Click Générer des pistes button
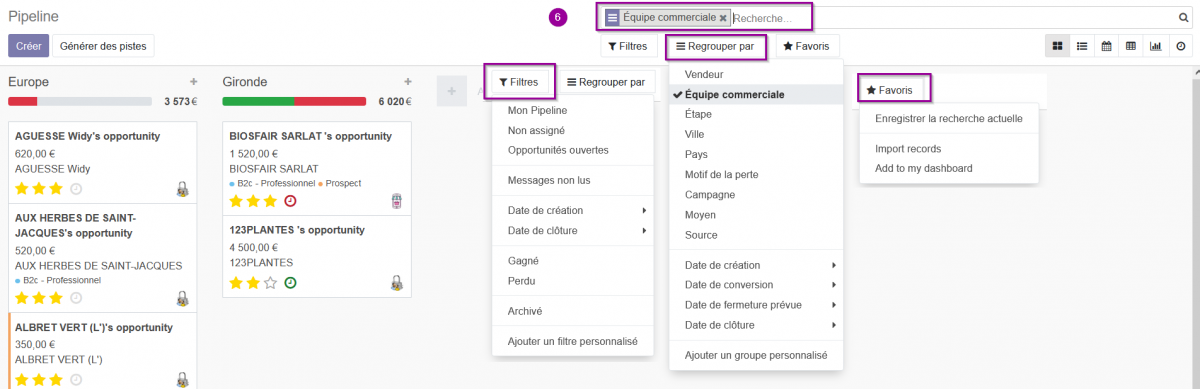 pyautogui.click(x=103, y=46)
